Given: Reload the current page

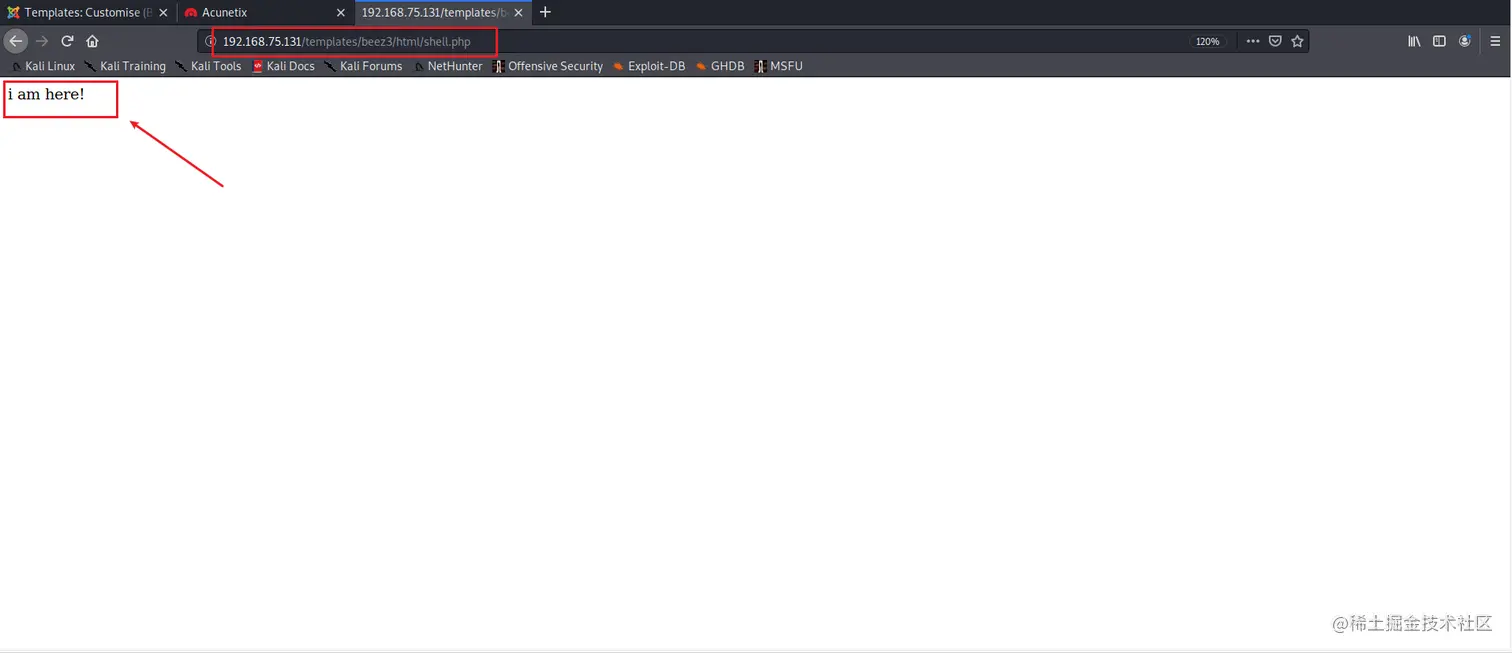Looking at the screenshot, I should click(67, 41).
